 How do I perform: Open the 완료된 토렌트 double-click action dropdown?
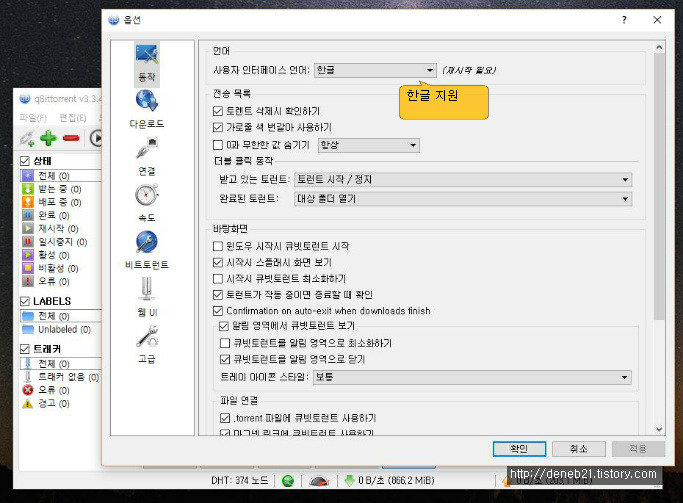click(463, 199)
